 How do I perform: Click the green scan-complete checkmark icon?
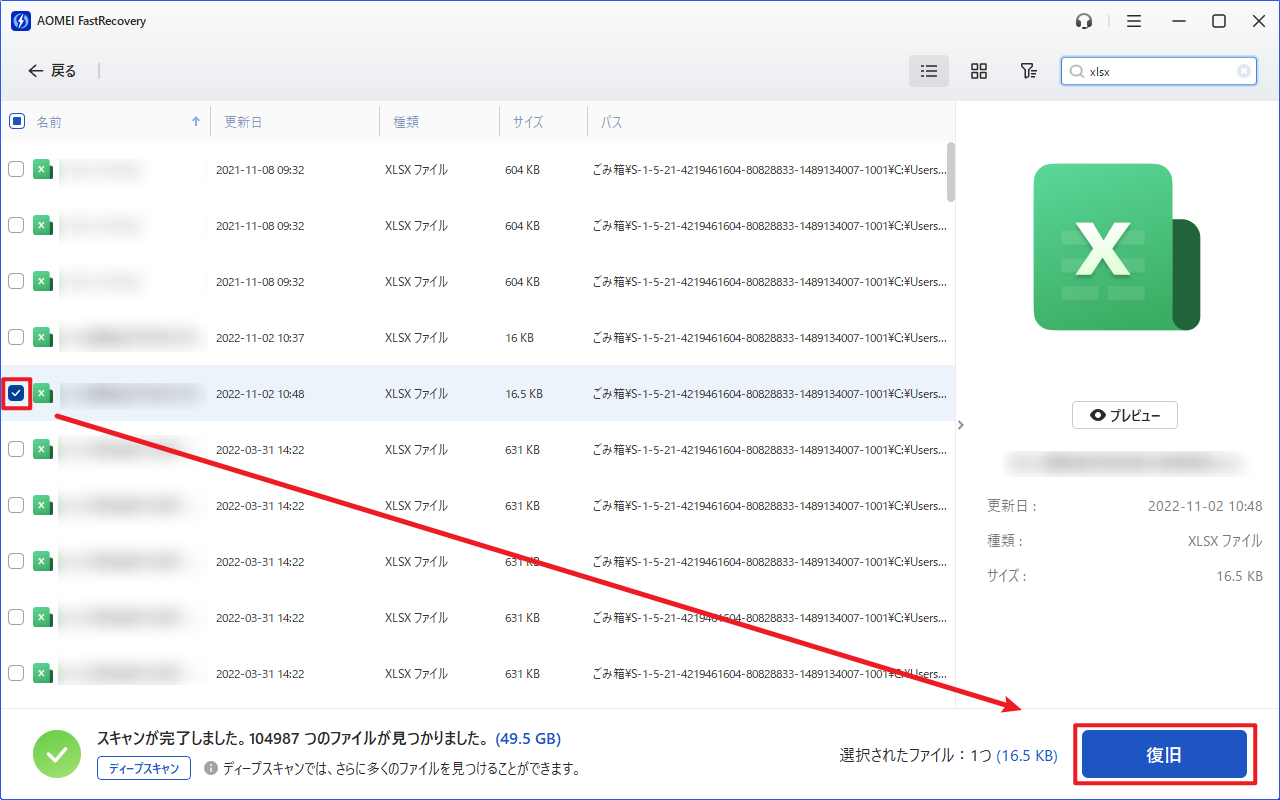57,754
